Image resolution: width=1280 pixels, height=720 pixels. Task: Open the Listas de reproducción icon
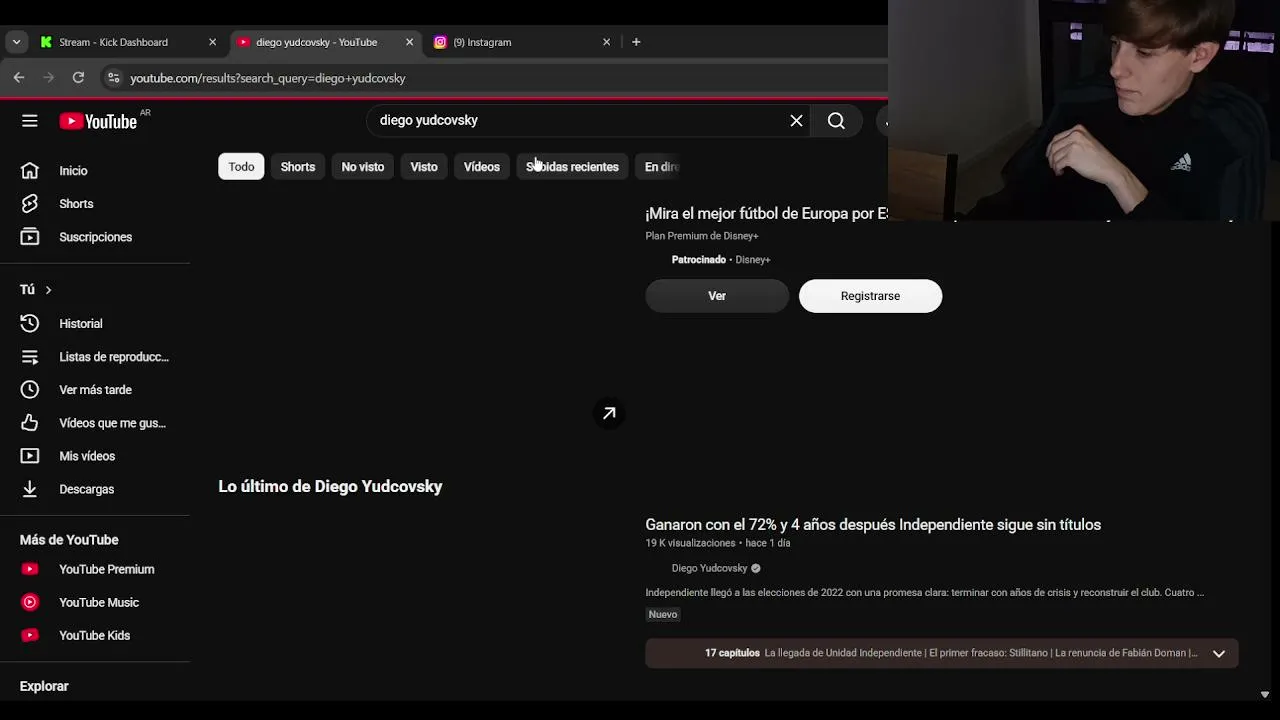[30, 357]
